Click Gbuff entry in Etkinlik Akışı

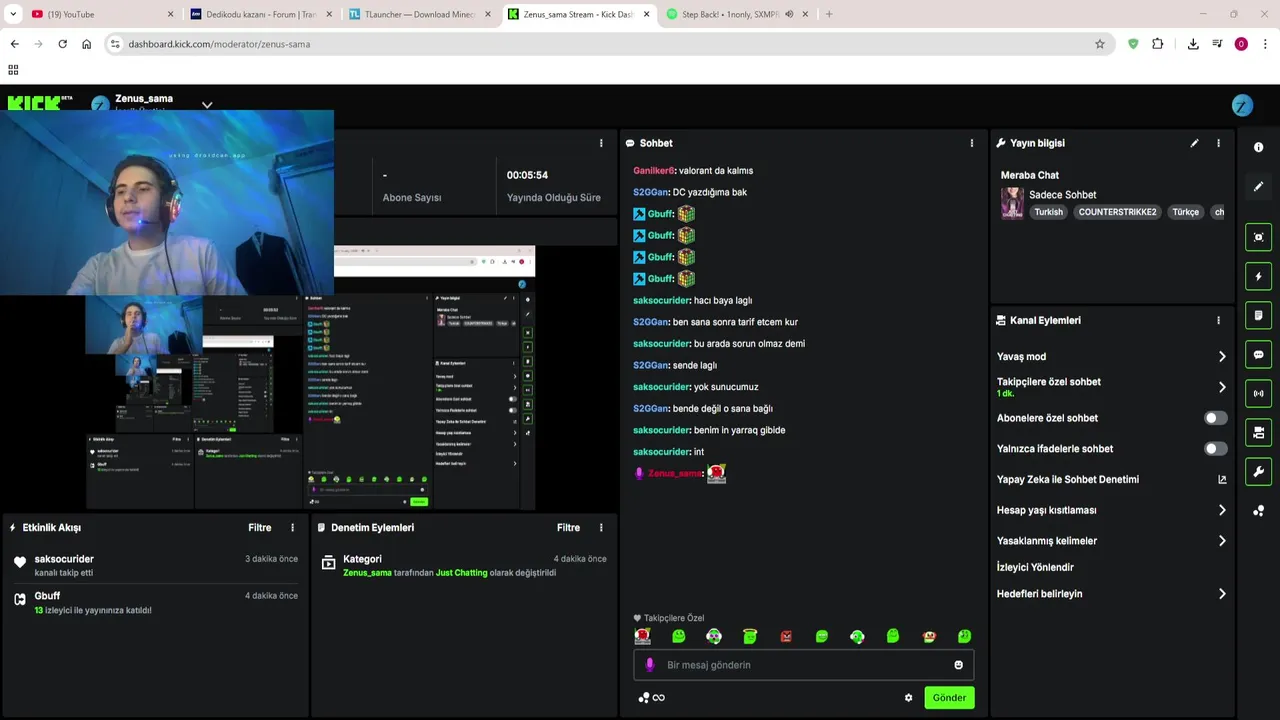pyautogui.click(x=47, y=596)
